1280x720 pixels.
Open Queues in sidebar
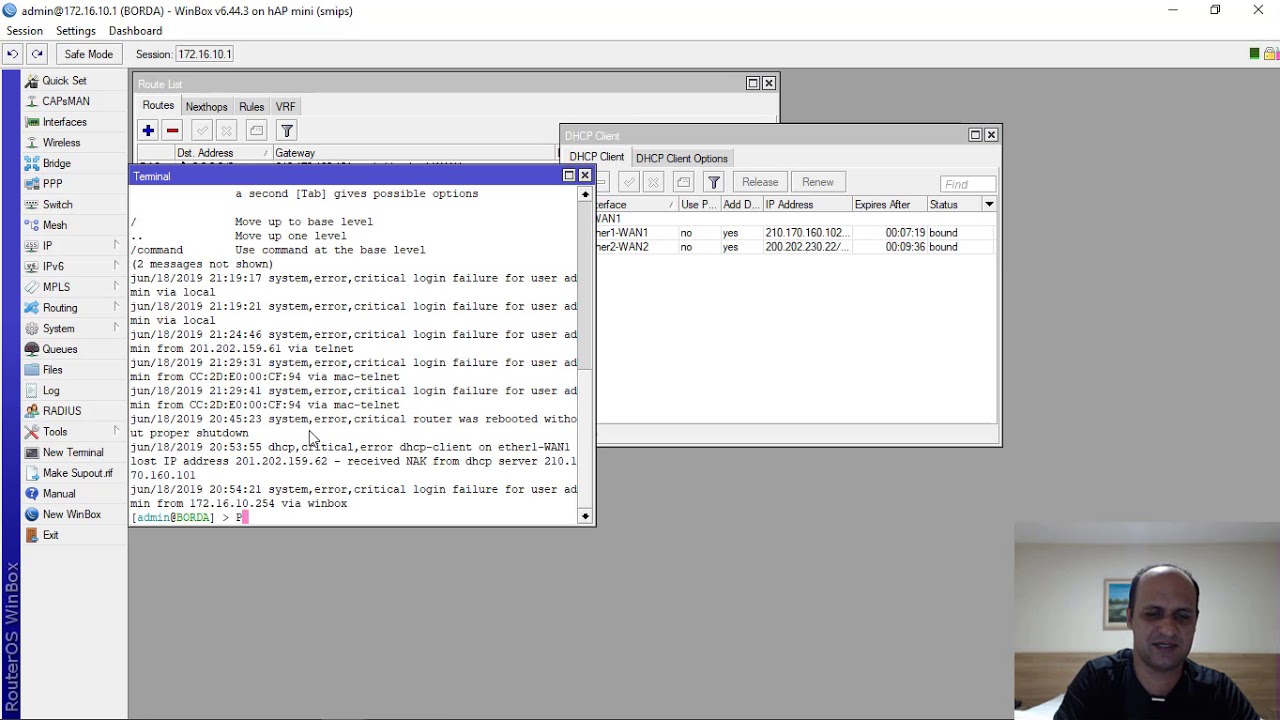59,349
